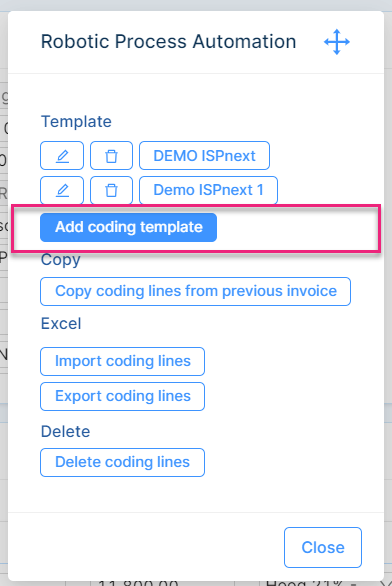Image resolution: width=392 pixels, height=586 pixels.
Task: Click the Excel section heading
Action: tap(61, 324)
